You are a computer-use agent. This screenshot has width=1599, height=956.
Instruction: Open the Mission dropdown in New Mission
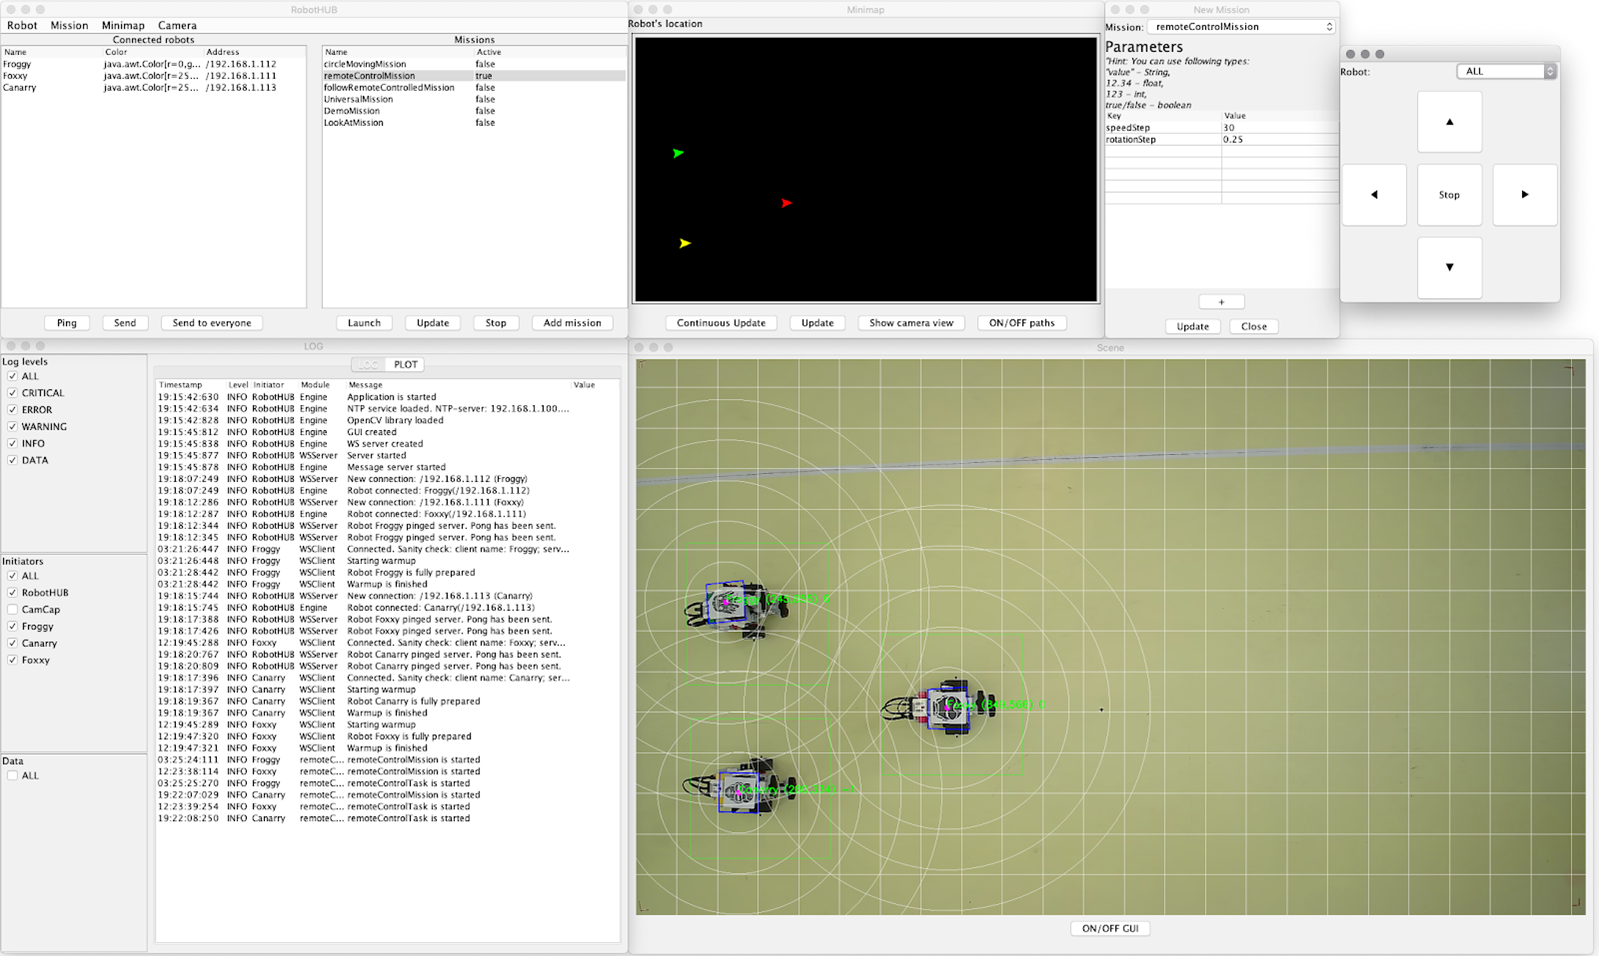click(1241, 27)
